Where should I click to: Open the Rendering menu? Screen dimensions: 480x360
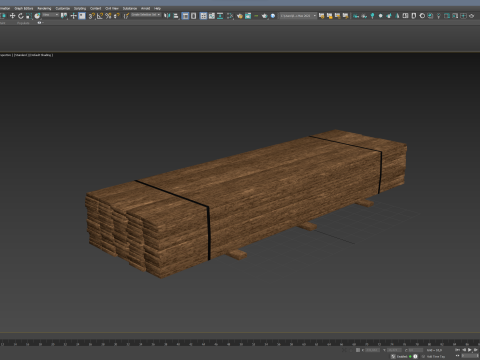[44, 8]
